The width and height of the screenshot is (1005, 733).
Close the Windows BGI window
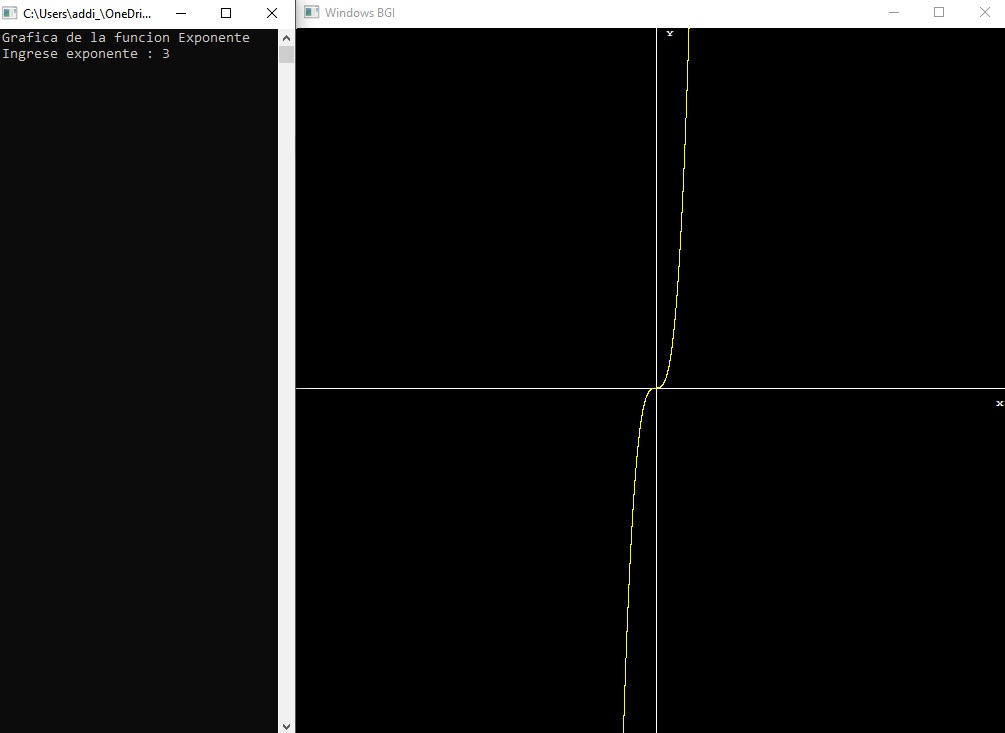tap(984, 12)
